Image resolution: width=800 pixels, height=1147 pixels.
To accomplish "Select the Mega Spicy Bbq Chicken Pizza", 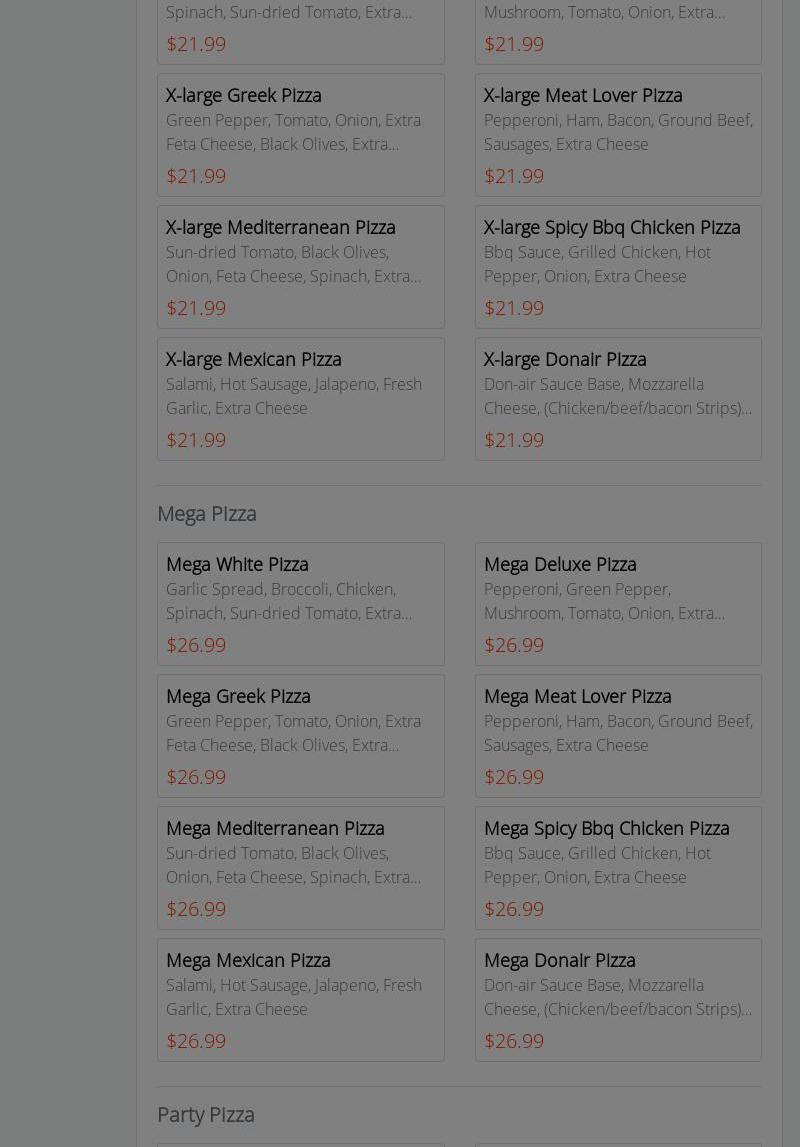I will [x=618, y=868].
